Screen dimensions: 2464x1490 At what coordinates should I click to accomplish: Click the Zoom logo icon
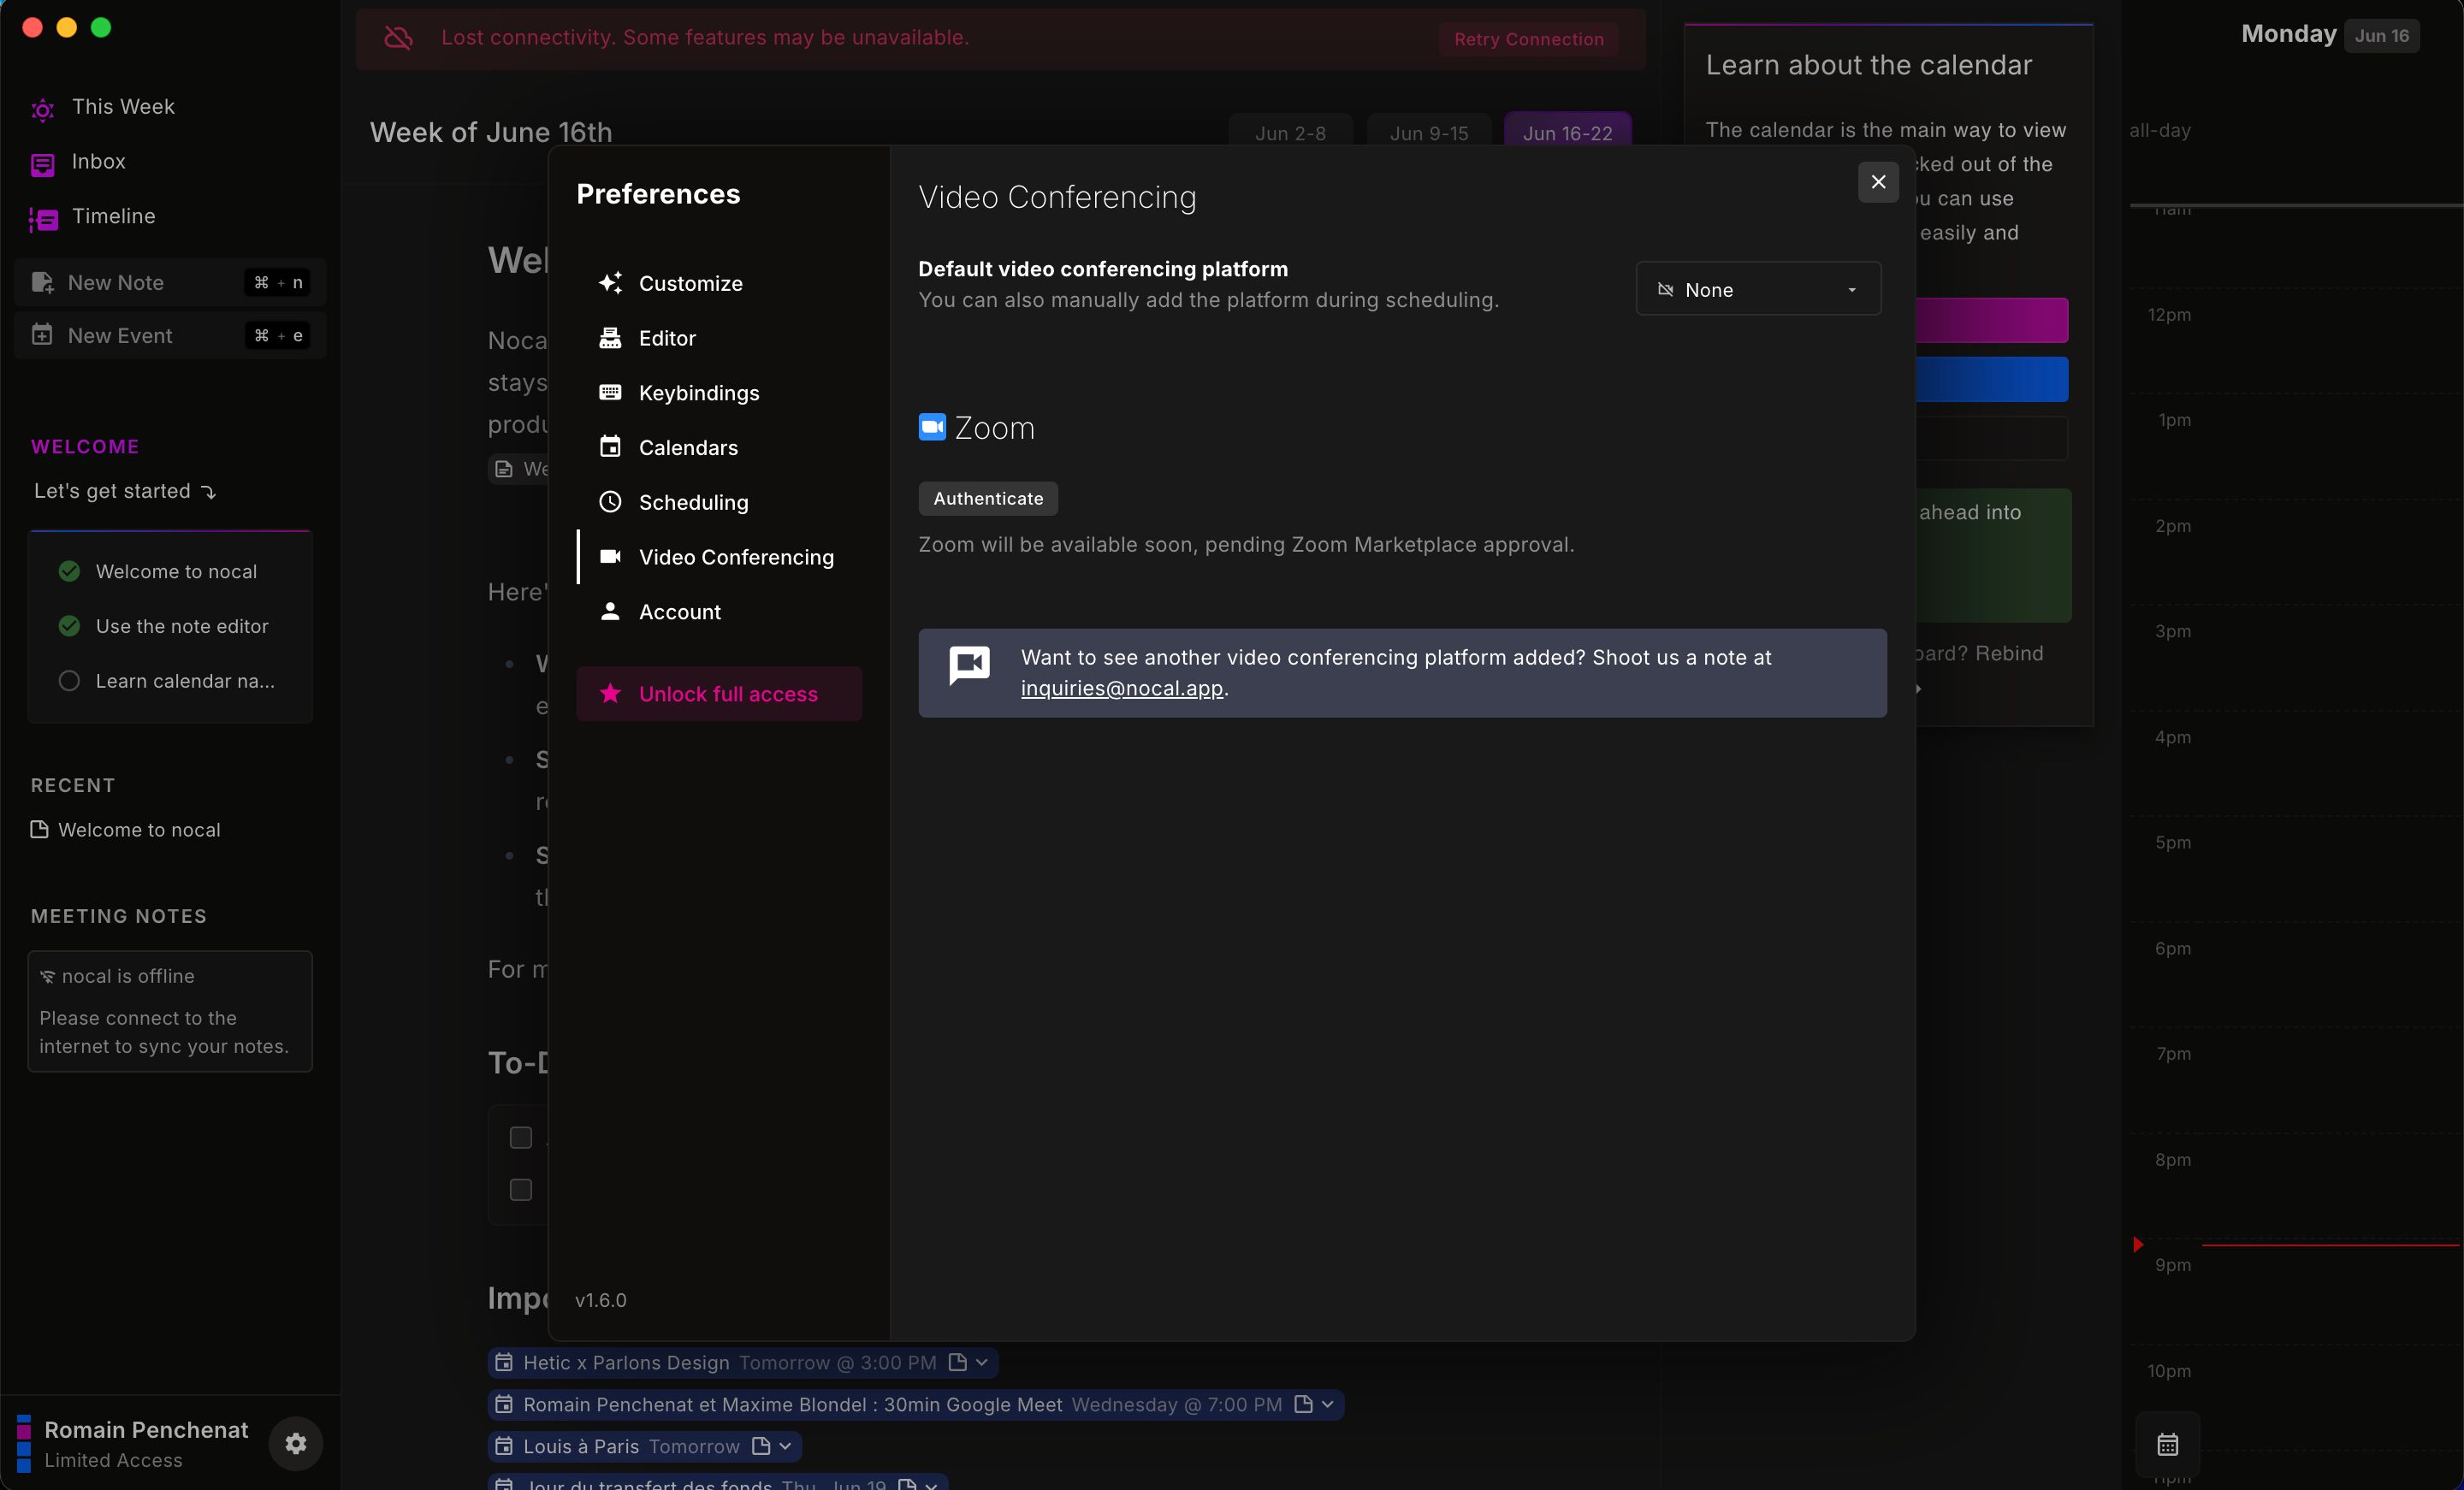pyautogui.click(x=932, y=427)
